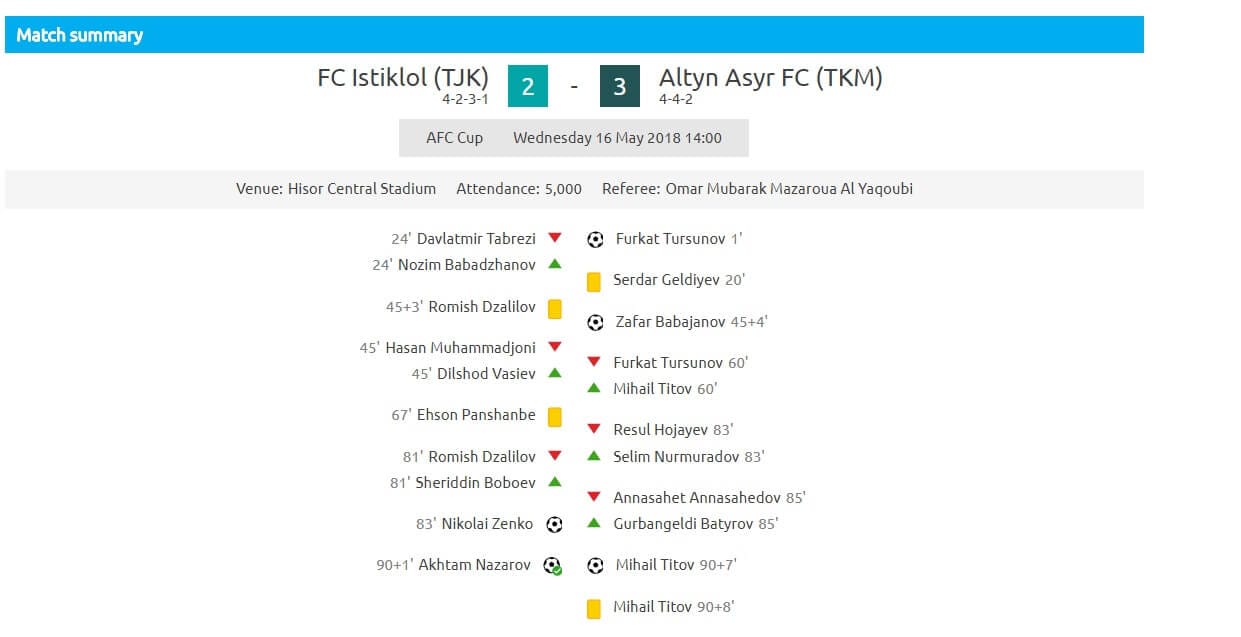The height and width of the screenshot is (637, 1241).
Task: Click green arrow beside Gurbangeldi Batyrov
Action: click(594, 523)
